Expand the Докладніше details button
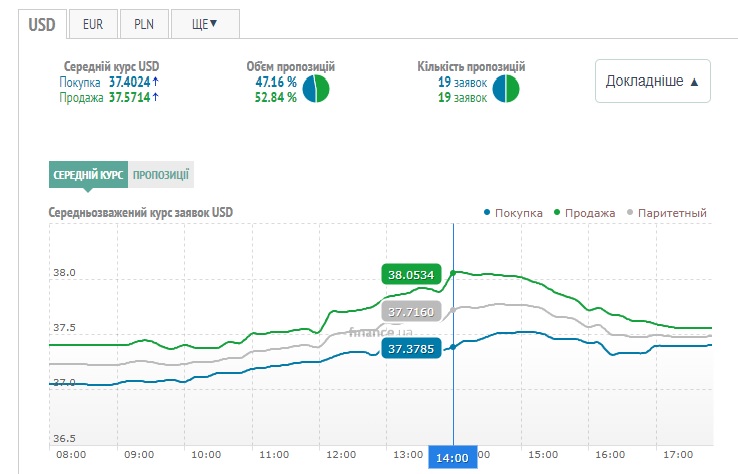The width and height of the screenshot is (738, 474). (652, 81)
